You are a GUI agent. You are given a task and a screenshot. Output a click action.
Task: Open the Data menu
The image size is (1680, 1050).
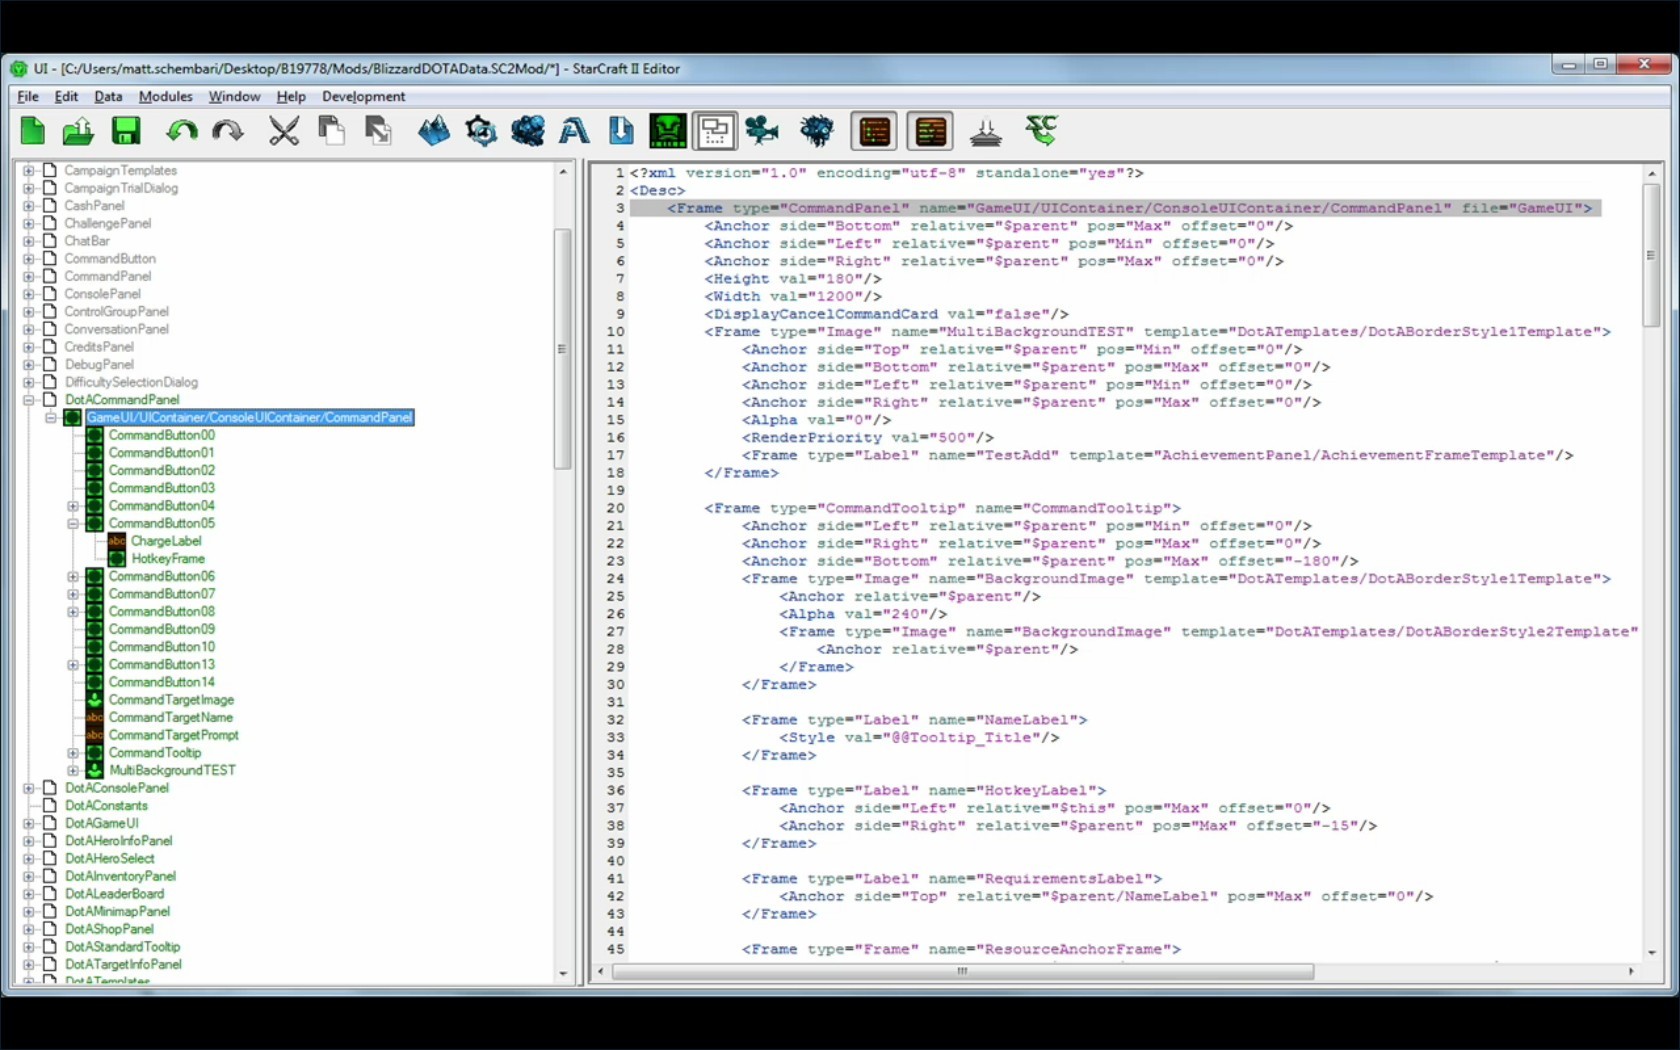point(108,96)
